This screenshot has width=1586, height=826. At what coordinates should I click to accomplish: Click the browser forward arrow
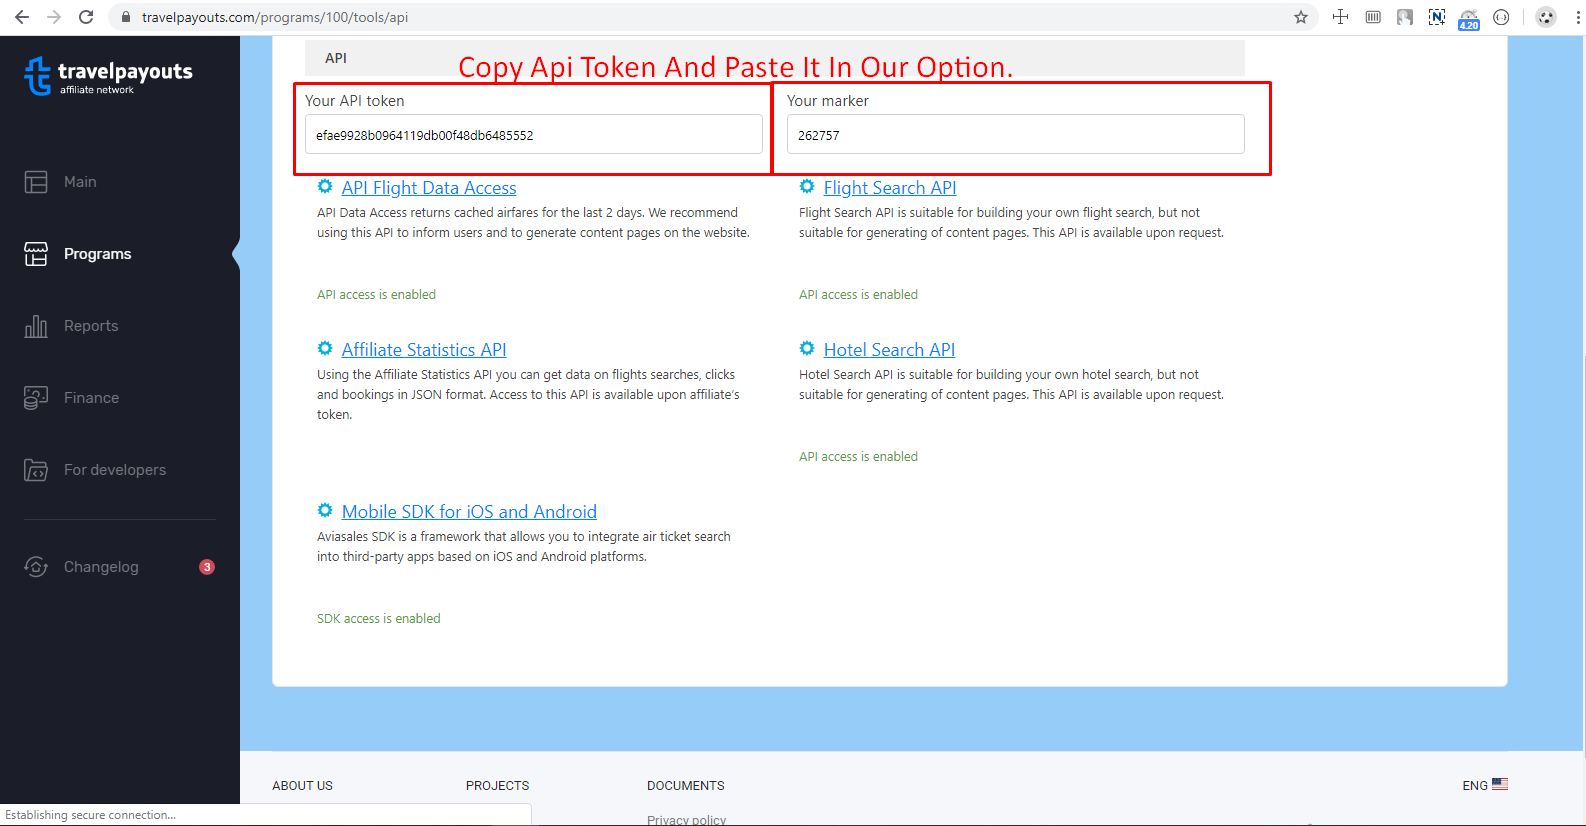54,17
